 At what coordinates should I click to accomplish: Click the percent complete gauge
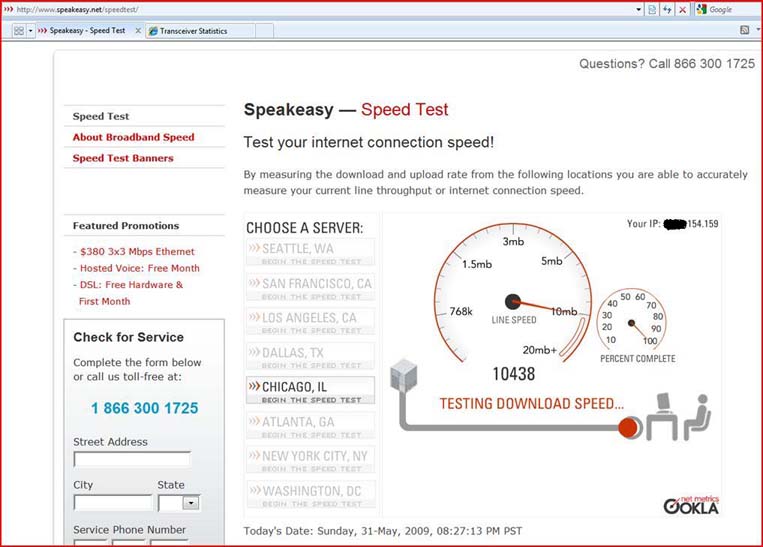[632, 320]
